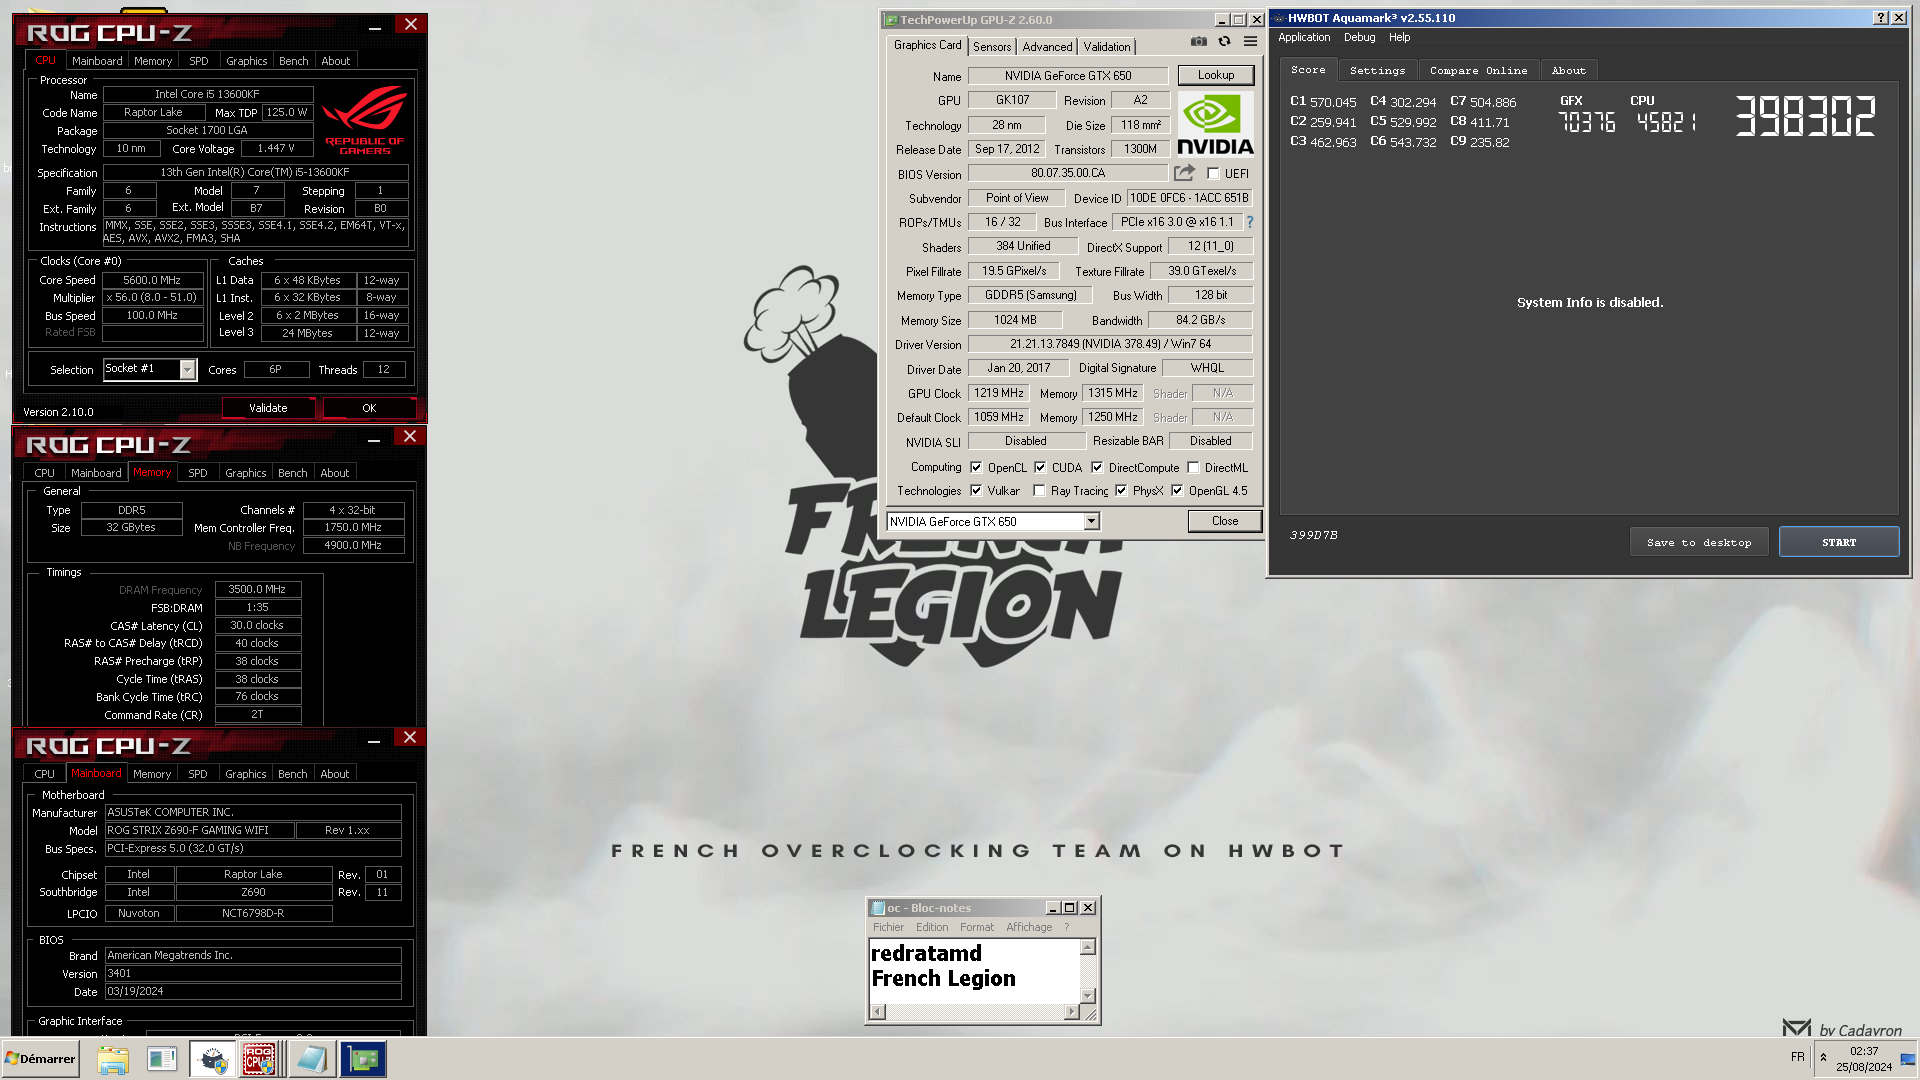Open the Notepad taskbar icon

tap(311, 1059)
